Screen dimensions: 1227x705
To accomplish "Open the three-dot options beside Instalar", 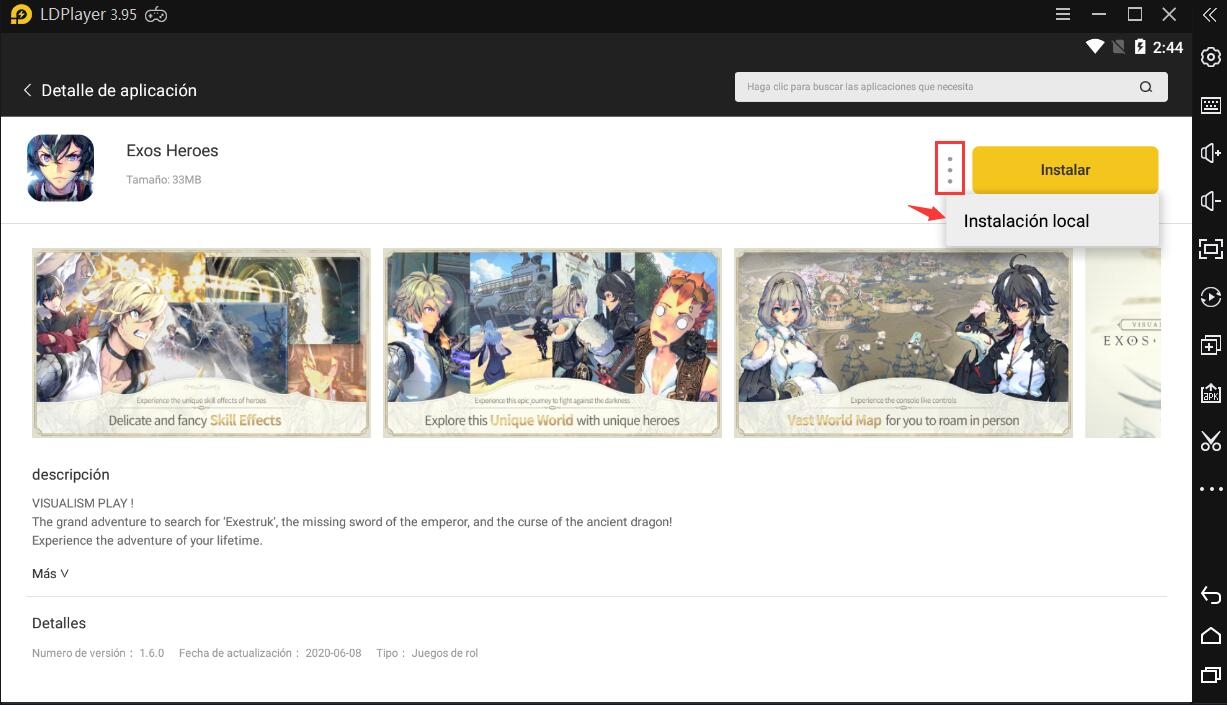I will (x=950, y=168).
